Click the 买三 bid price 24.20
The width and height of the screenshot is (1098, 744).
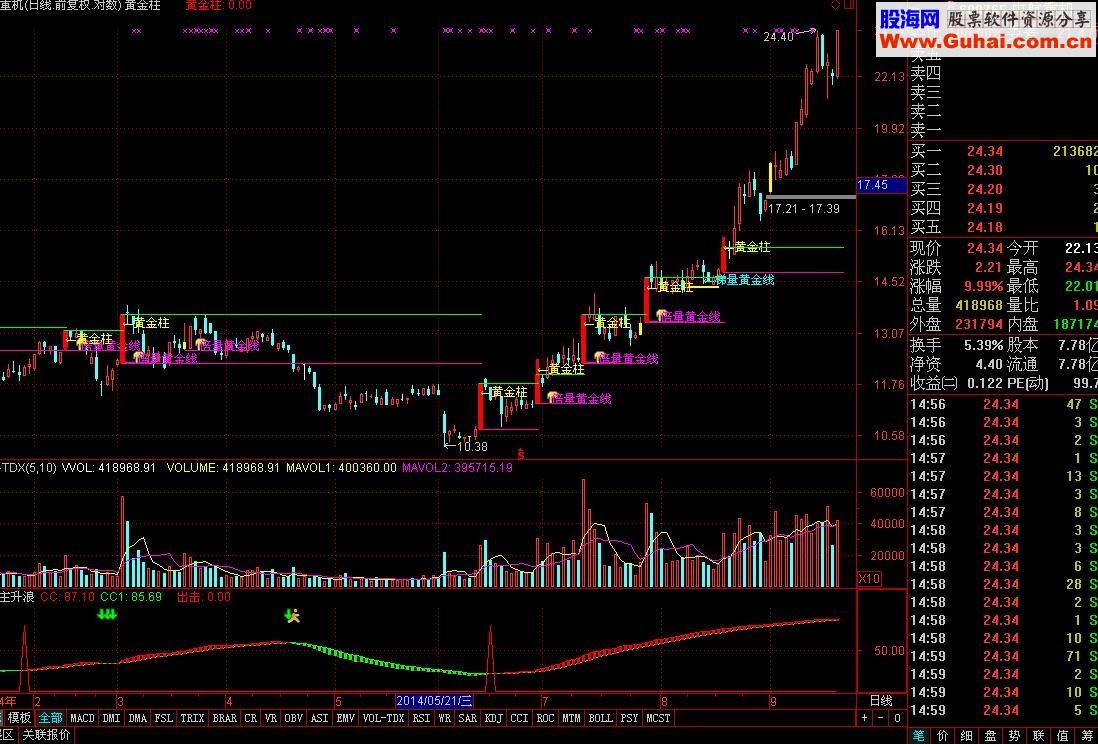(985, 189)
